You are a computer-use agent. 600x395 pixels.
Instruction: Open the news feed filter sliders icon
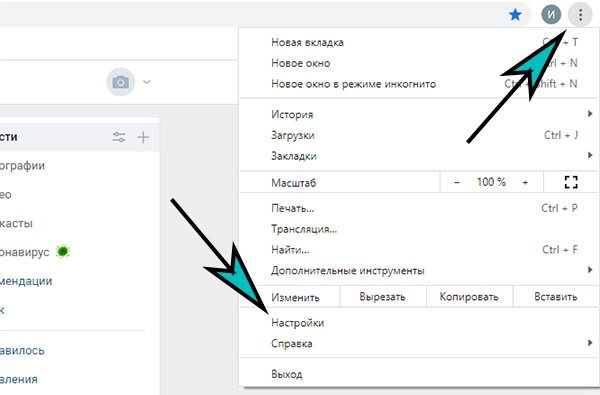119,137
